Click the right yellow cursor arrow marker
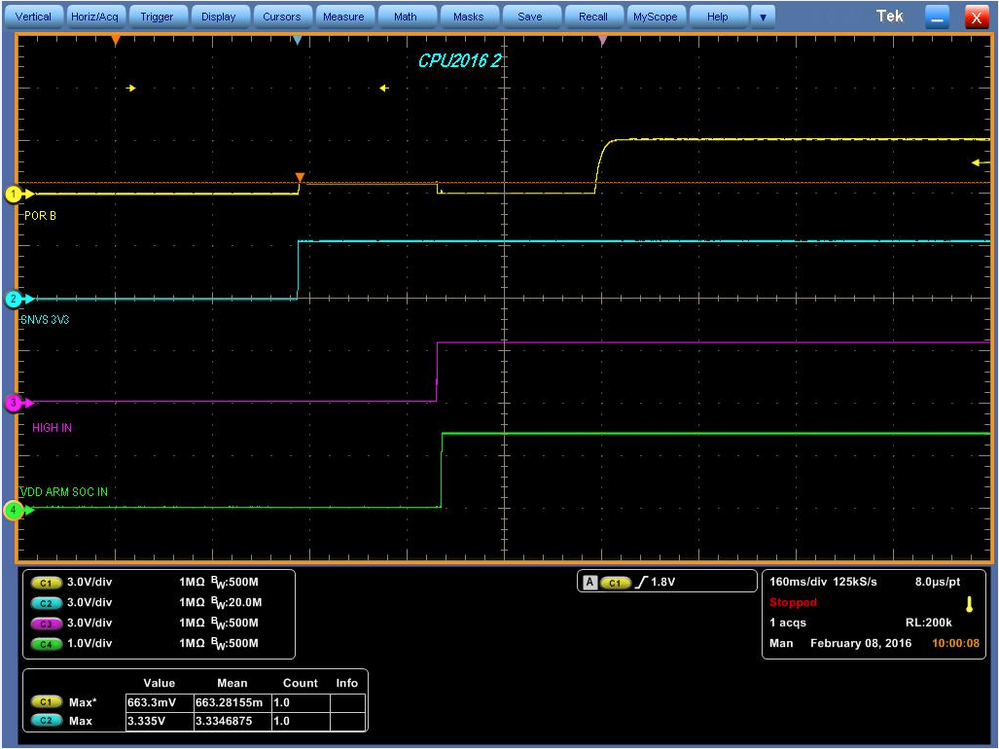 click(384, 88)
